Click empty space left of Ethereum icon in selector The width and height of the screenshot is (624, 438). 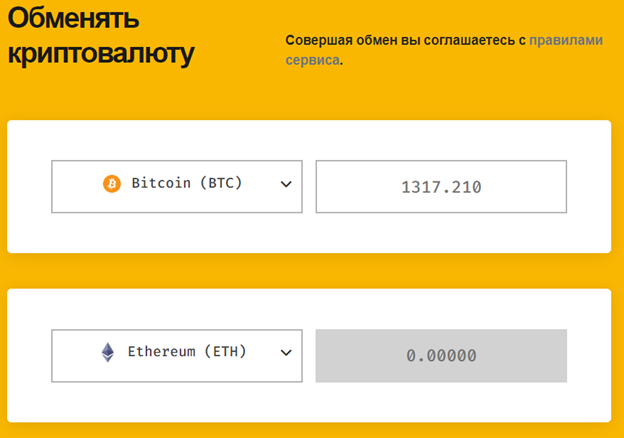(x=75, y=354)
